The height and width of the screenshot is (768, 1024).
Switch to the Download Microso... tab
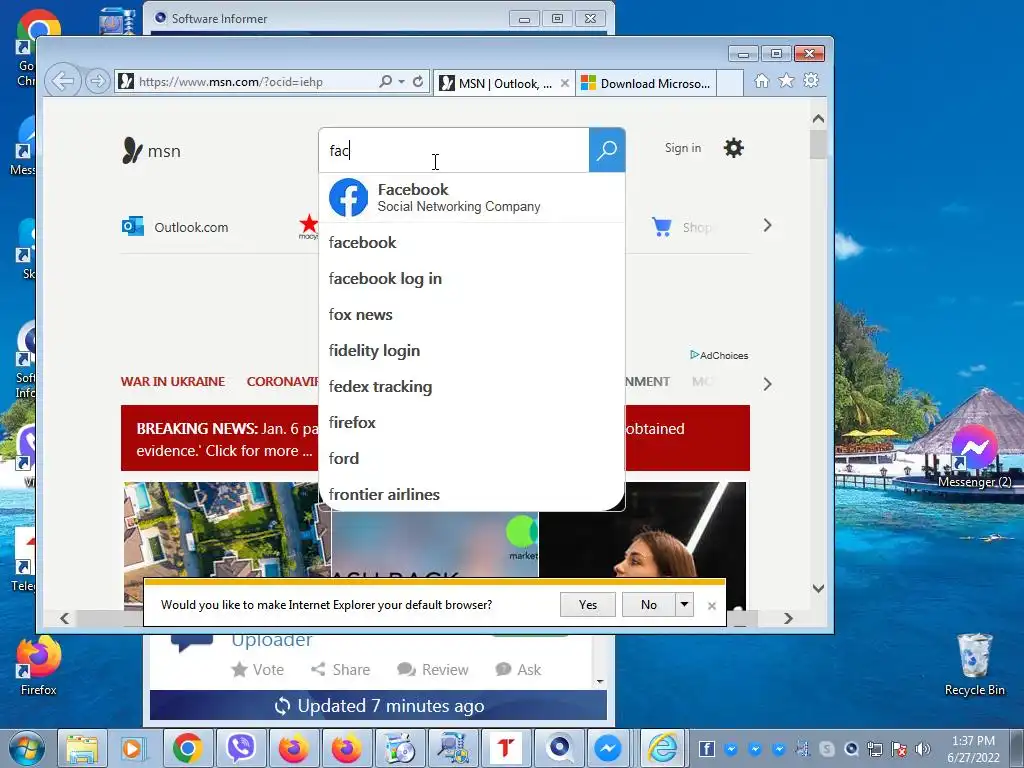647,84
